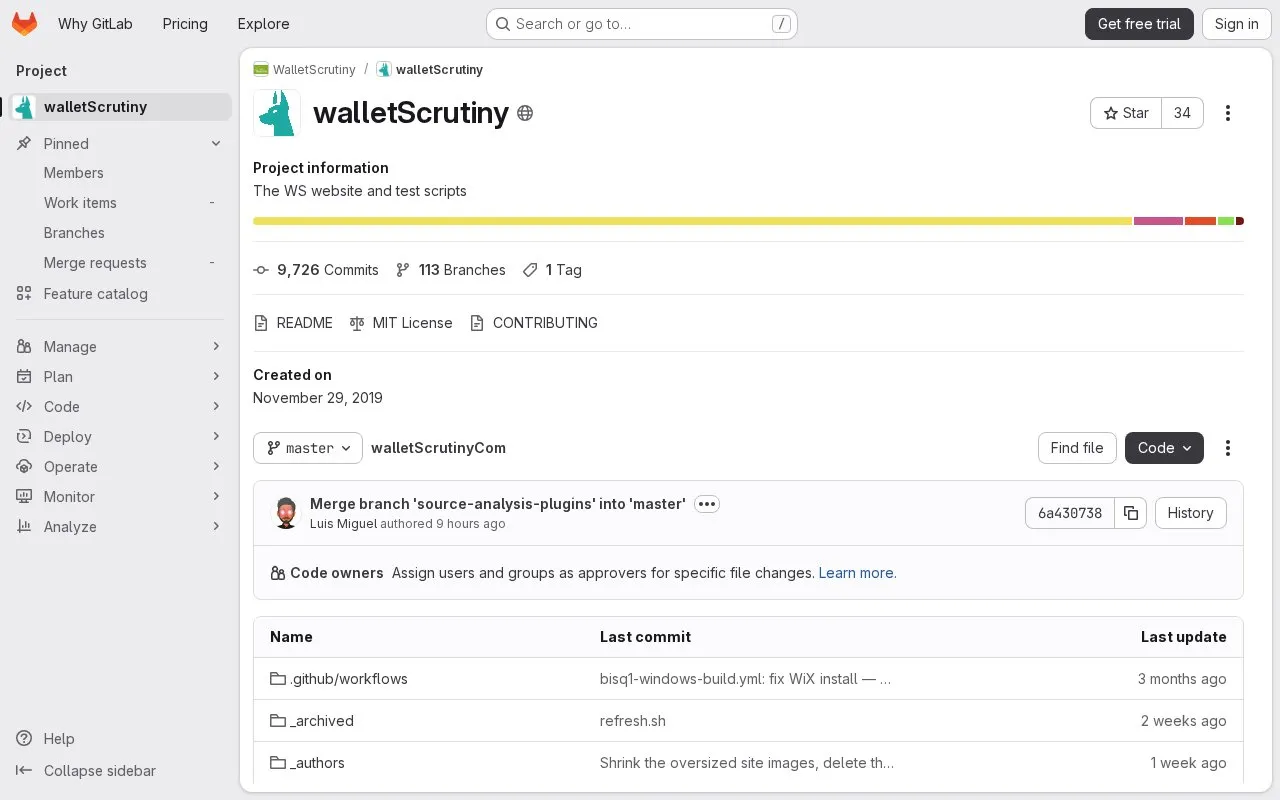Open Shrink the oversized site images commit
The width and height of the screenshot is (1280, 800).
click(747, 763)
